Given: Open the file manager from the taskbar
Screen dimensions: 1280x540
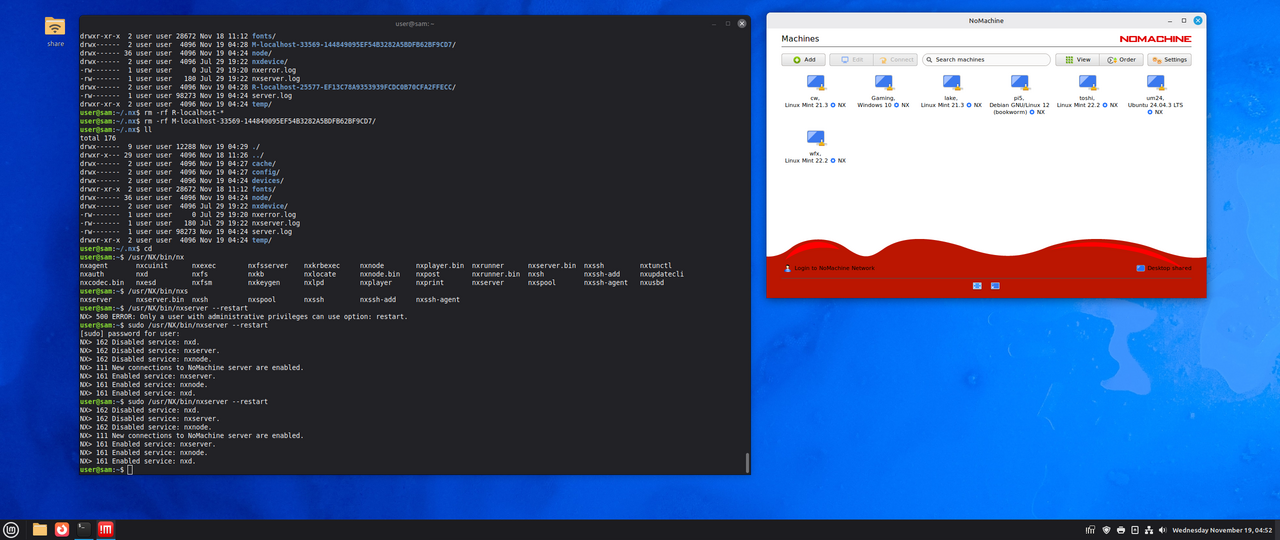Looking at the screenshot, I should (40, 529).
